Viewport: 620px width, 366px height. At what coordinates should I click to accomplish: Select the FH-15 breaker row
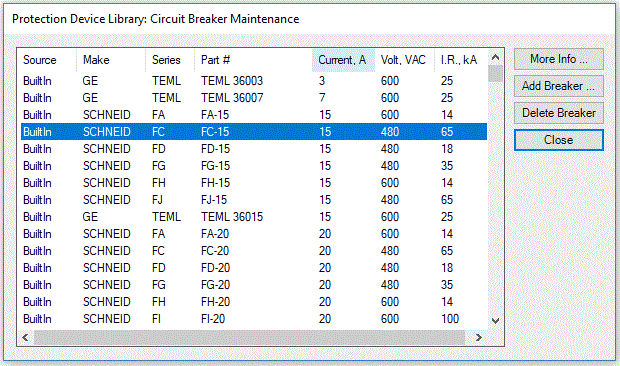tap(254, 183)
